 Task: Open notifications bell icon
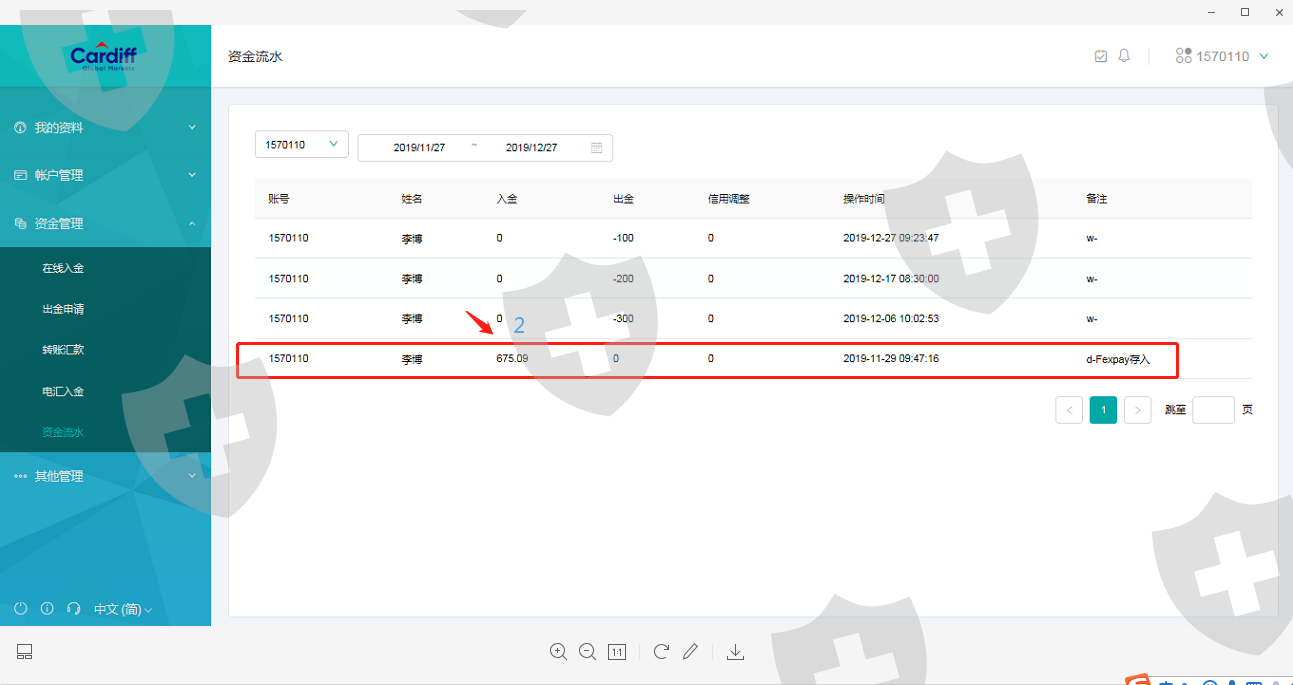[x=1124, y=56]
